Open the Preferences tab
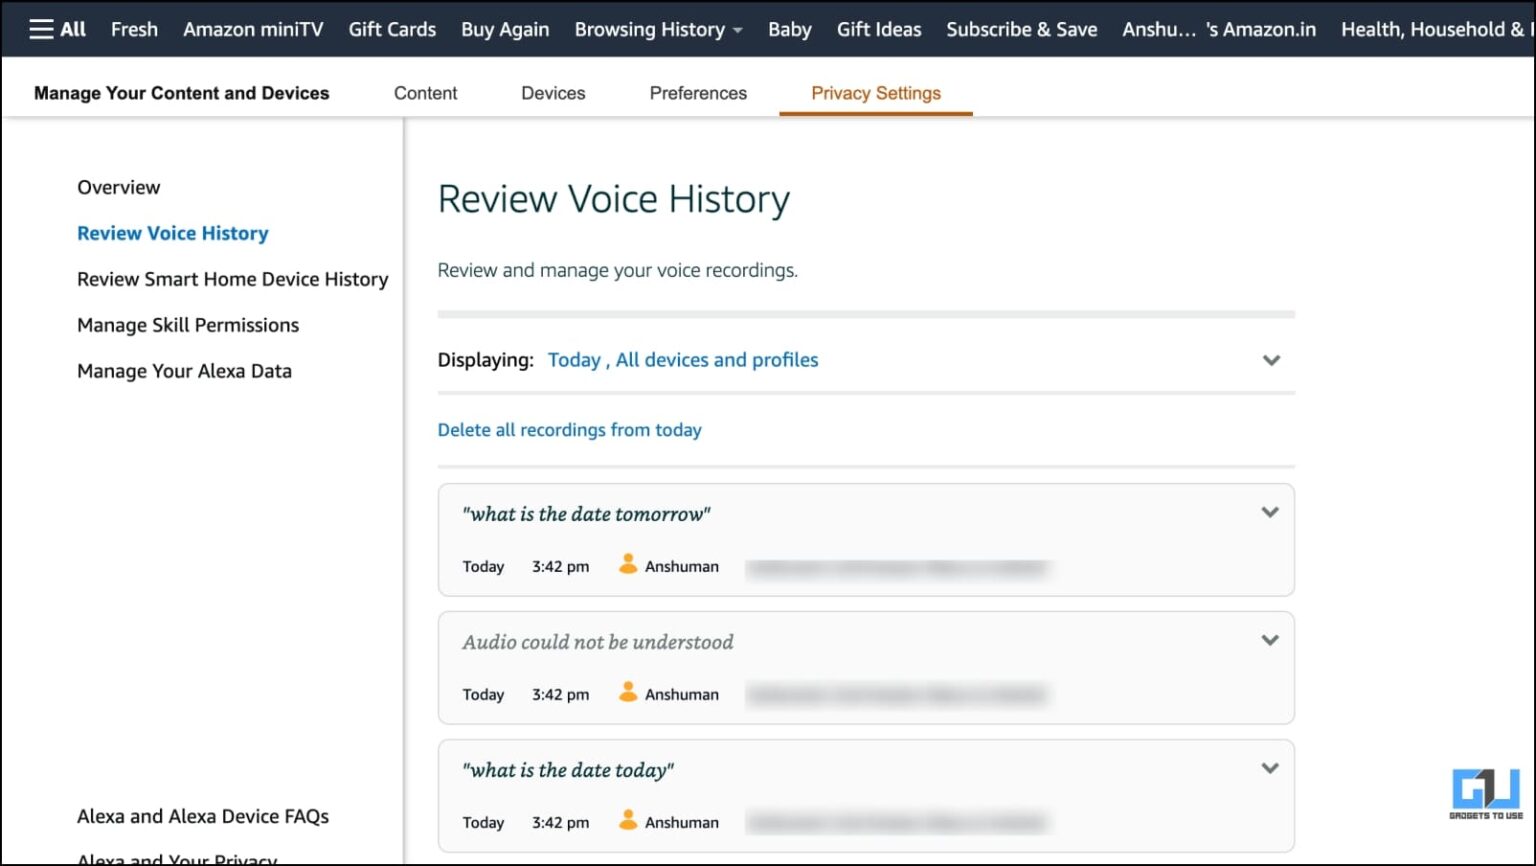The height and width of the screenshot is (866, 1536). click(x=698, y=93)
